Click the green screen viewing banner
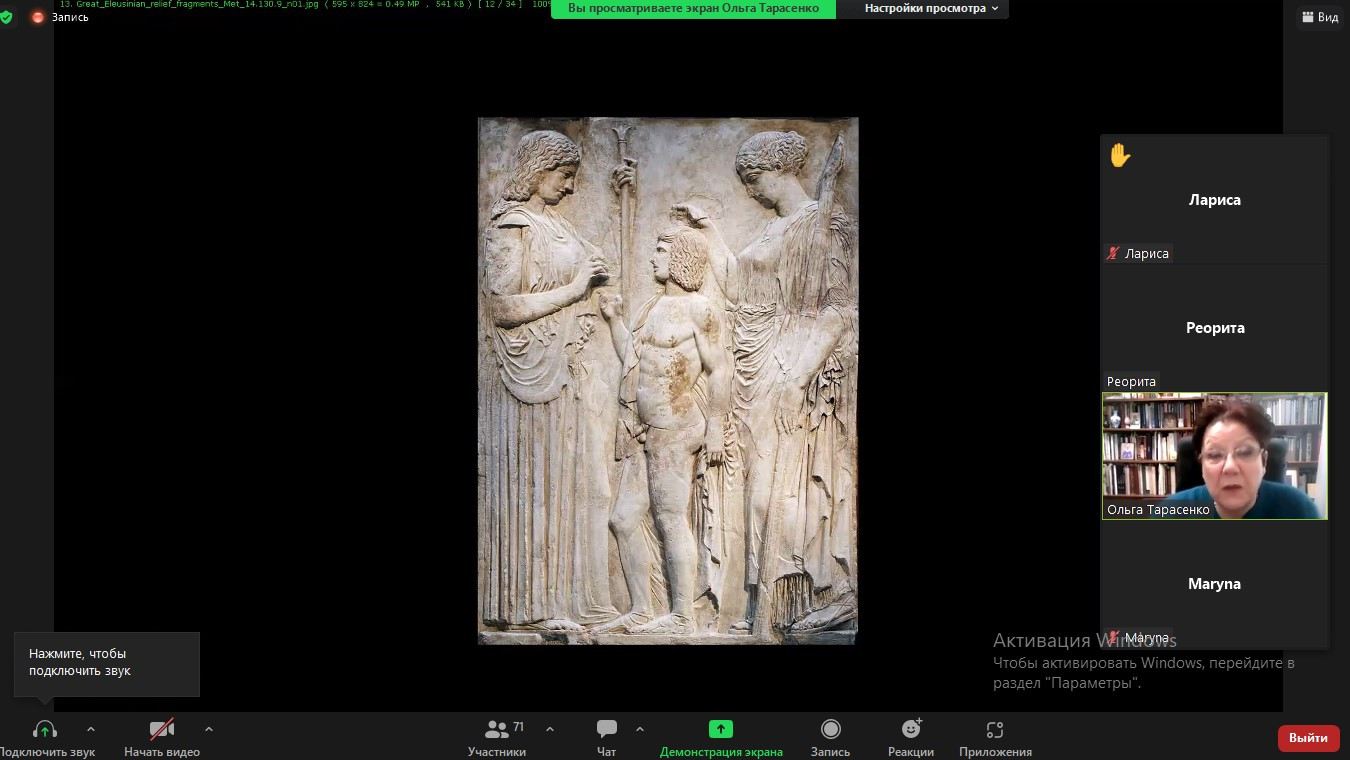This screenshot has height=760, width=1350. 693,9
